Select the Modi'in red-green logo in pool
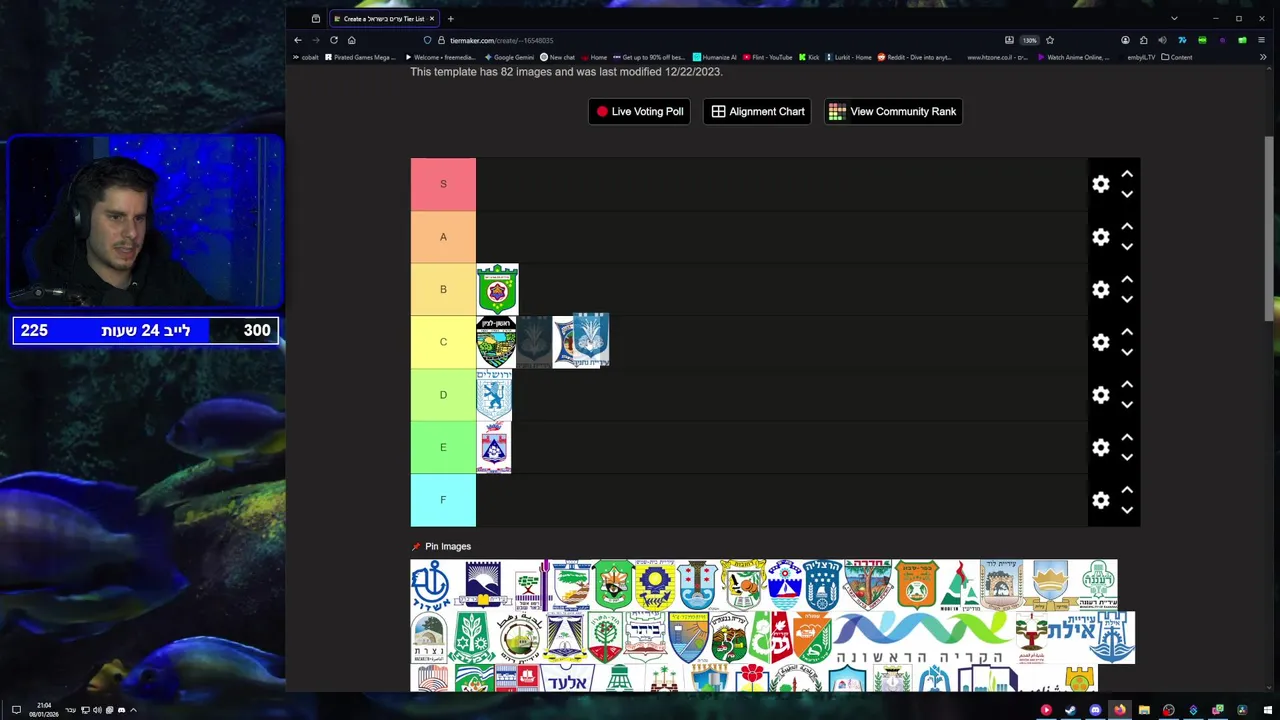This screenshot has width=1280, height=720. [958, 584]
